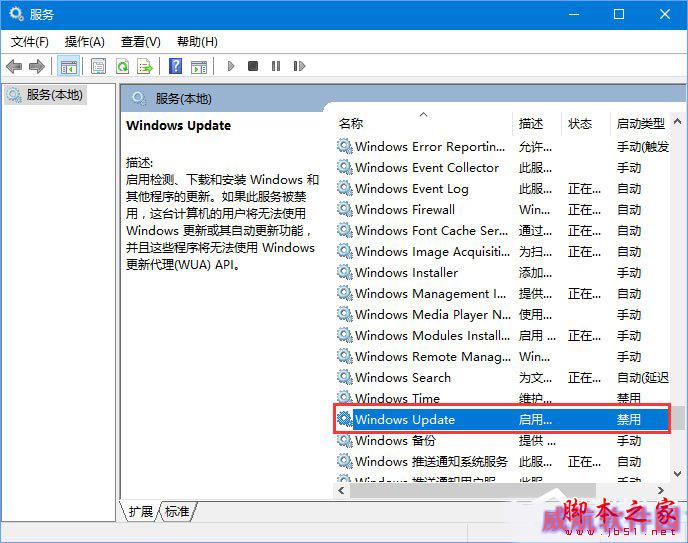Screen dimensions: 688x543
Task: Click the Refresh toolbar icon
Action: [122, 67]
